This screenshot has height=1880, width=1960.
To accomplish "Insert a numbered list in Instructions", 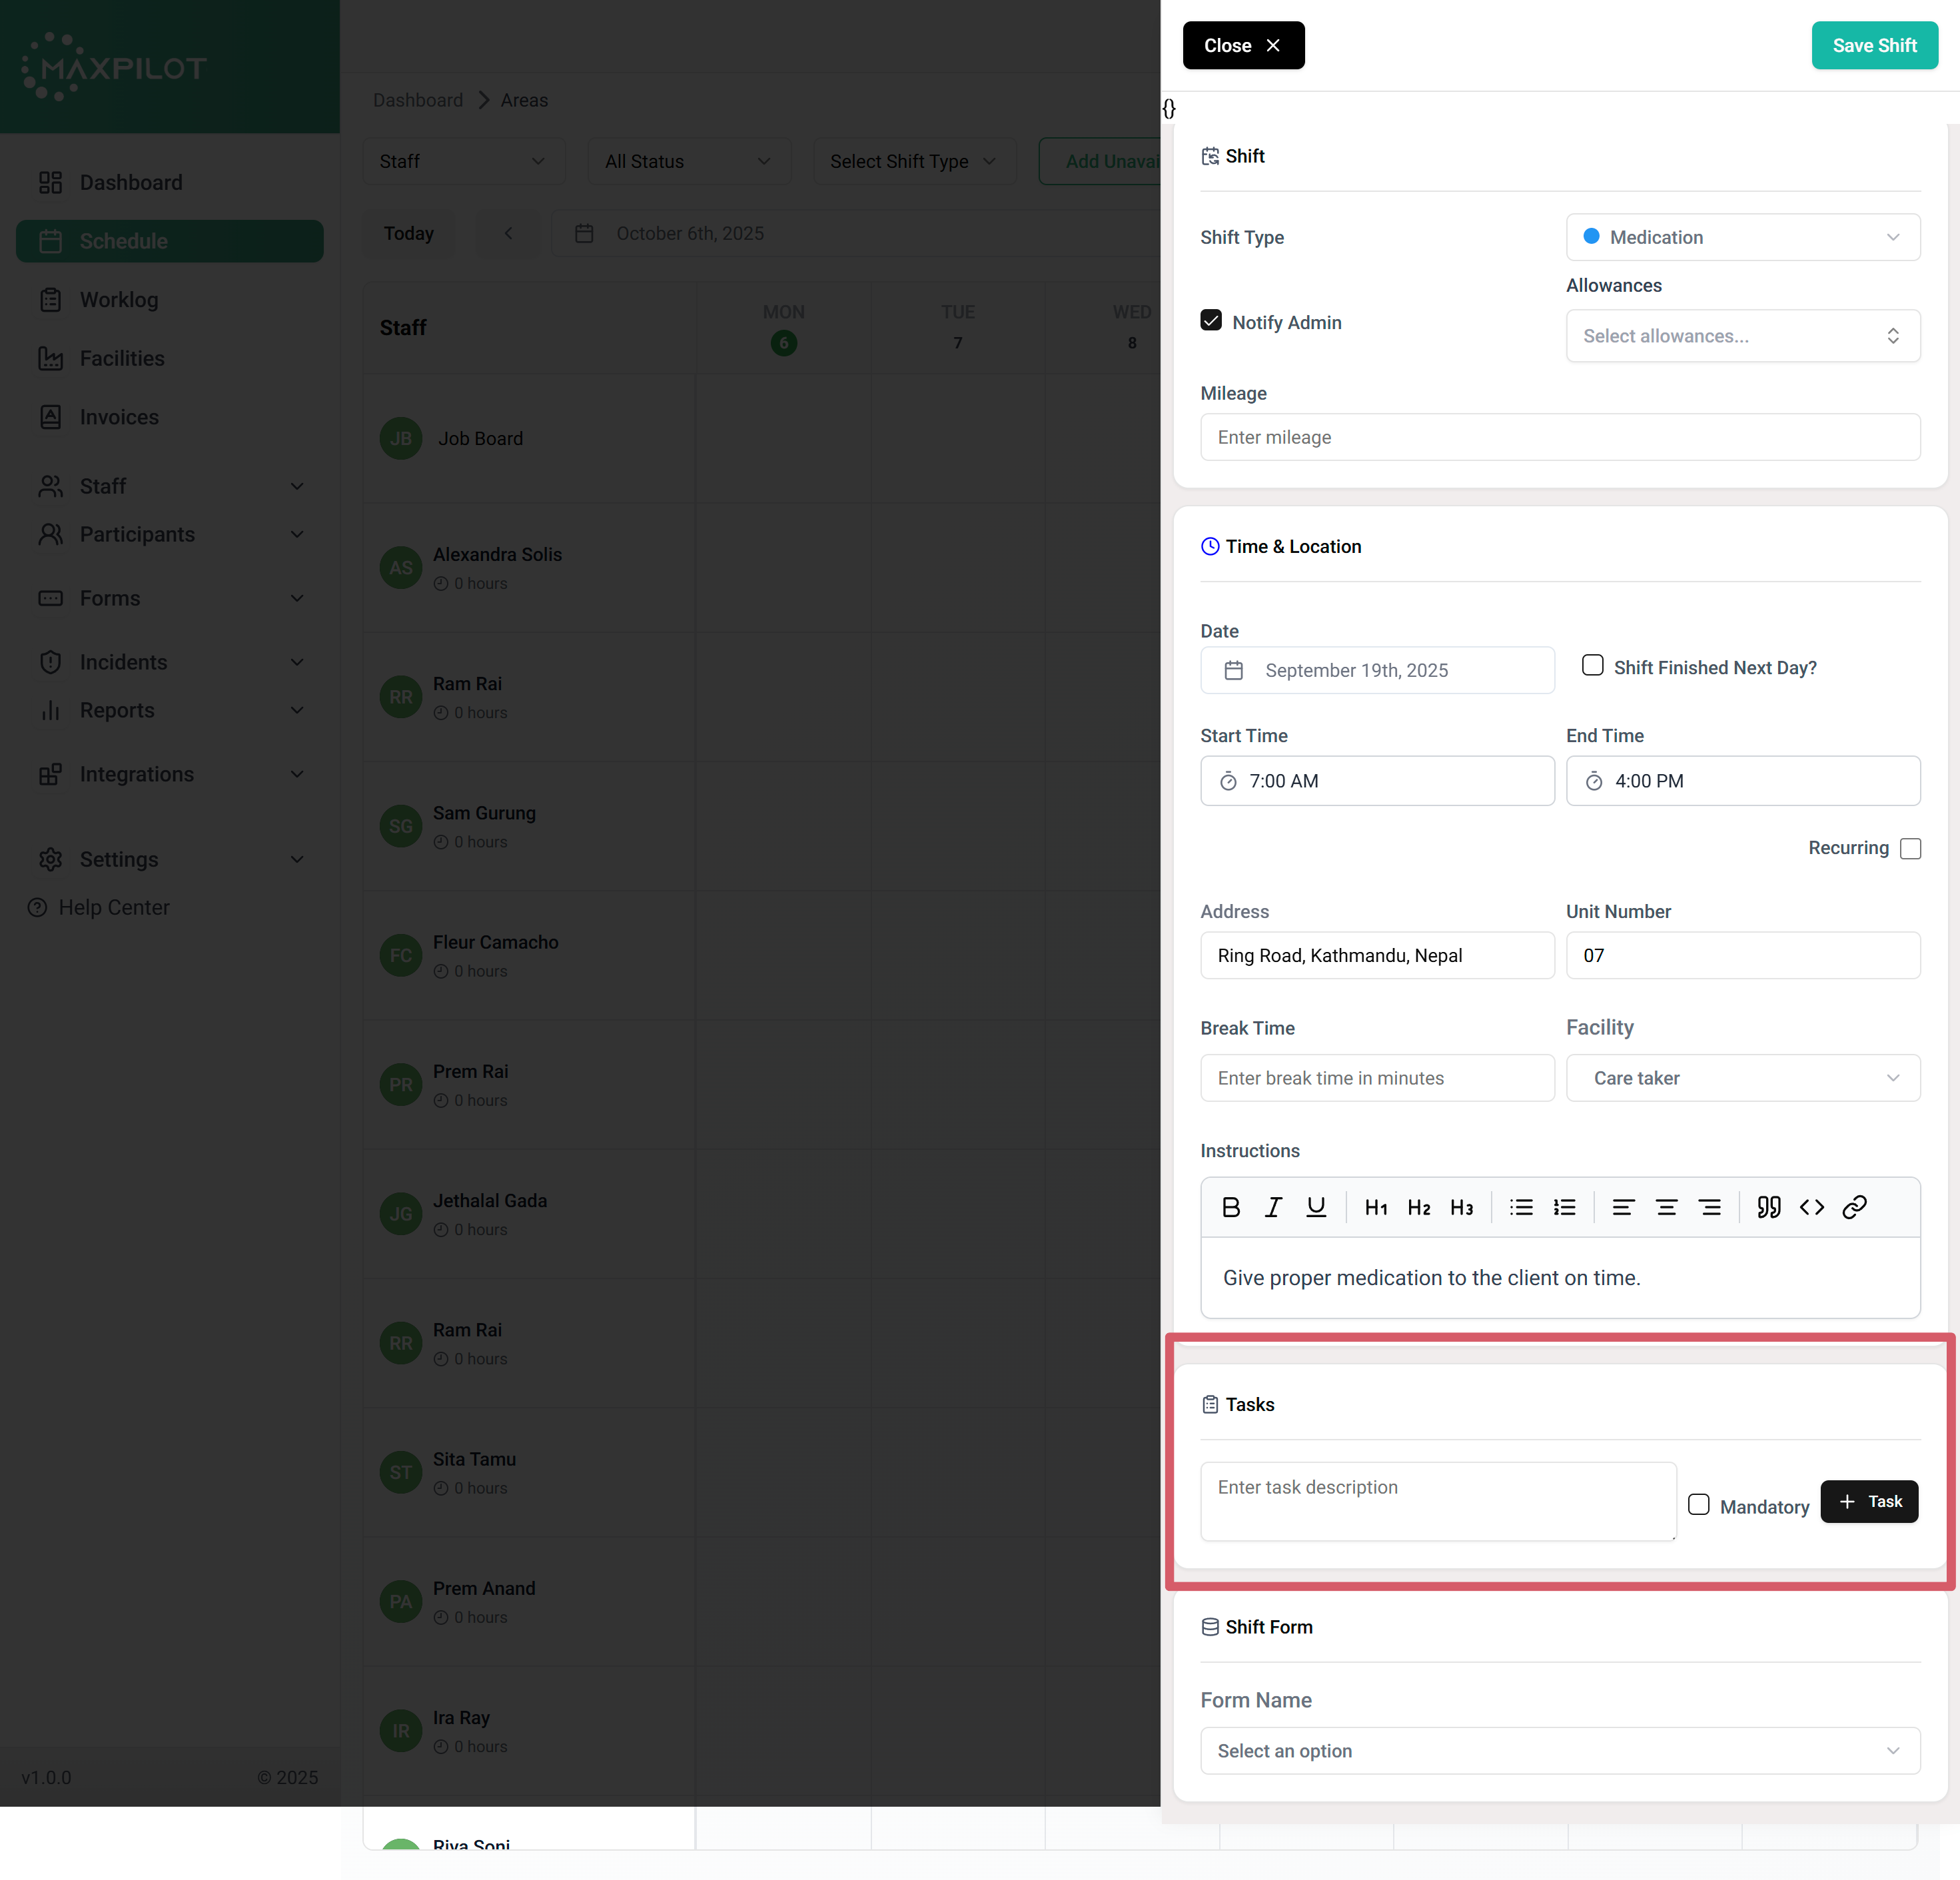I will [1564, 1207].
